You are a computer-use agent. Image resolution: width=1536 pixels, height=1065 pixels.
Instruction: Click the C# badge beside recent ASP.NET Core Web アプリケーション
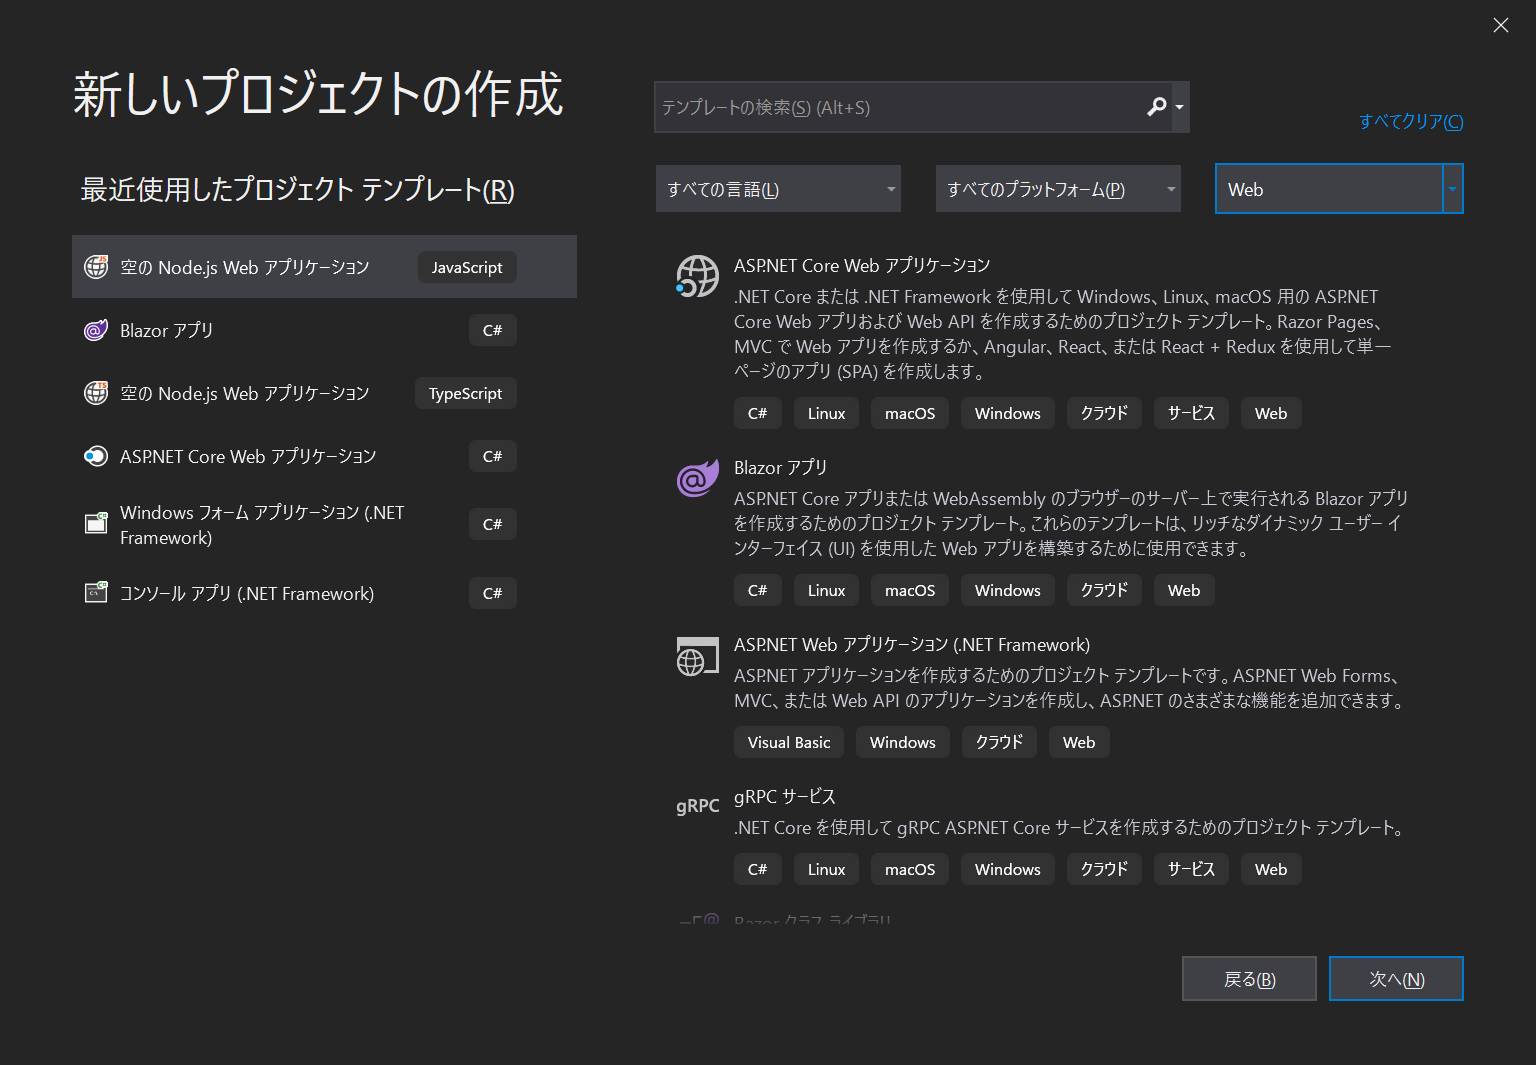[x=493, y=456]
